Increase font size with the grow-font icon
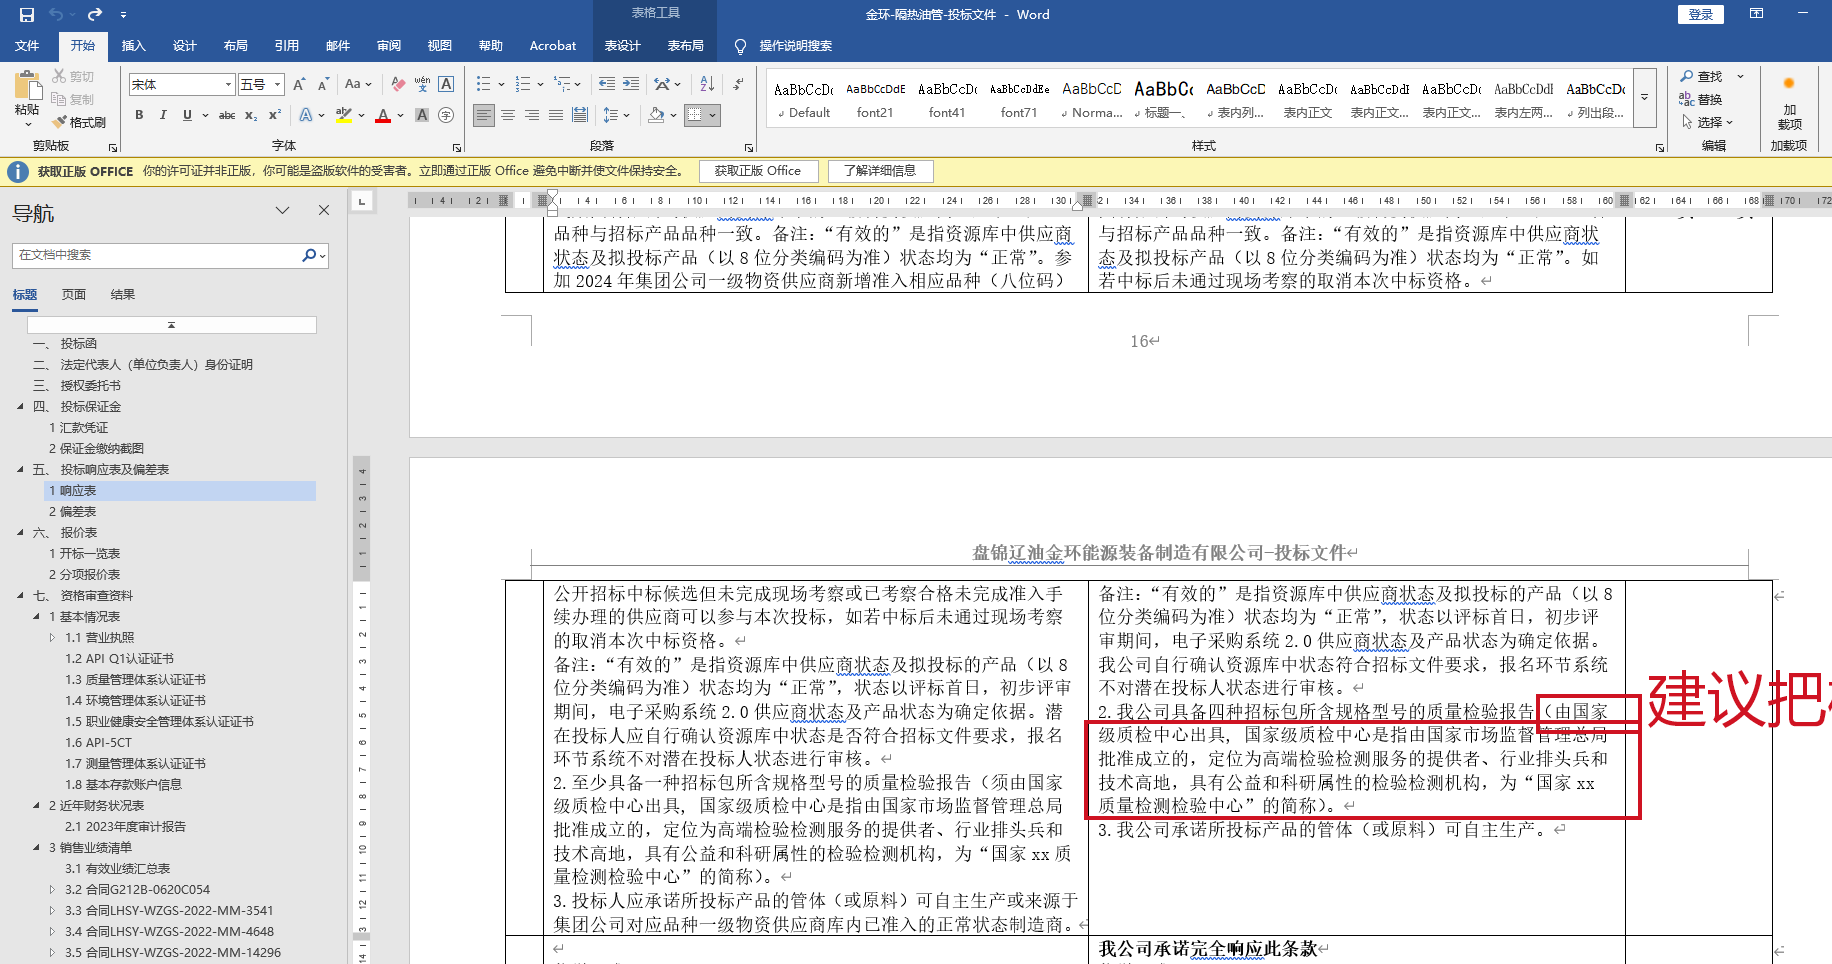The width and height of the screenshot is (1832, 964). click(x=299, y=84)
